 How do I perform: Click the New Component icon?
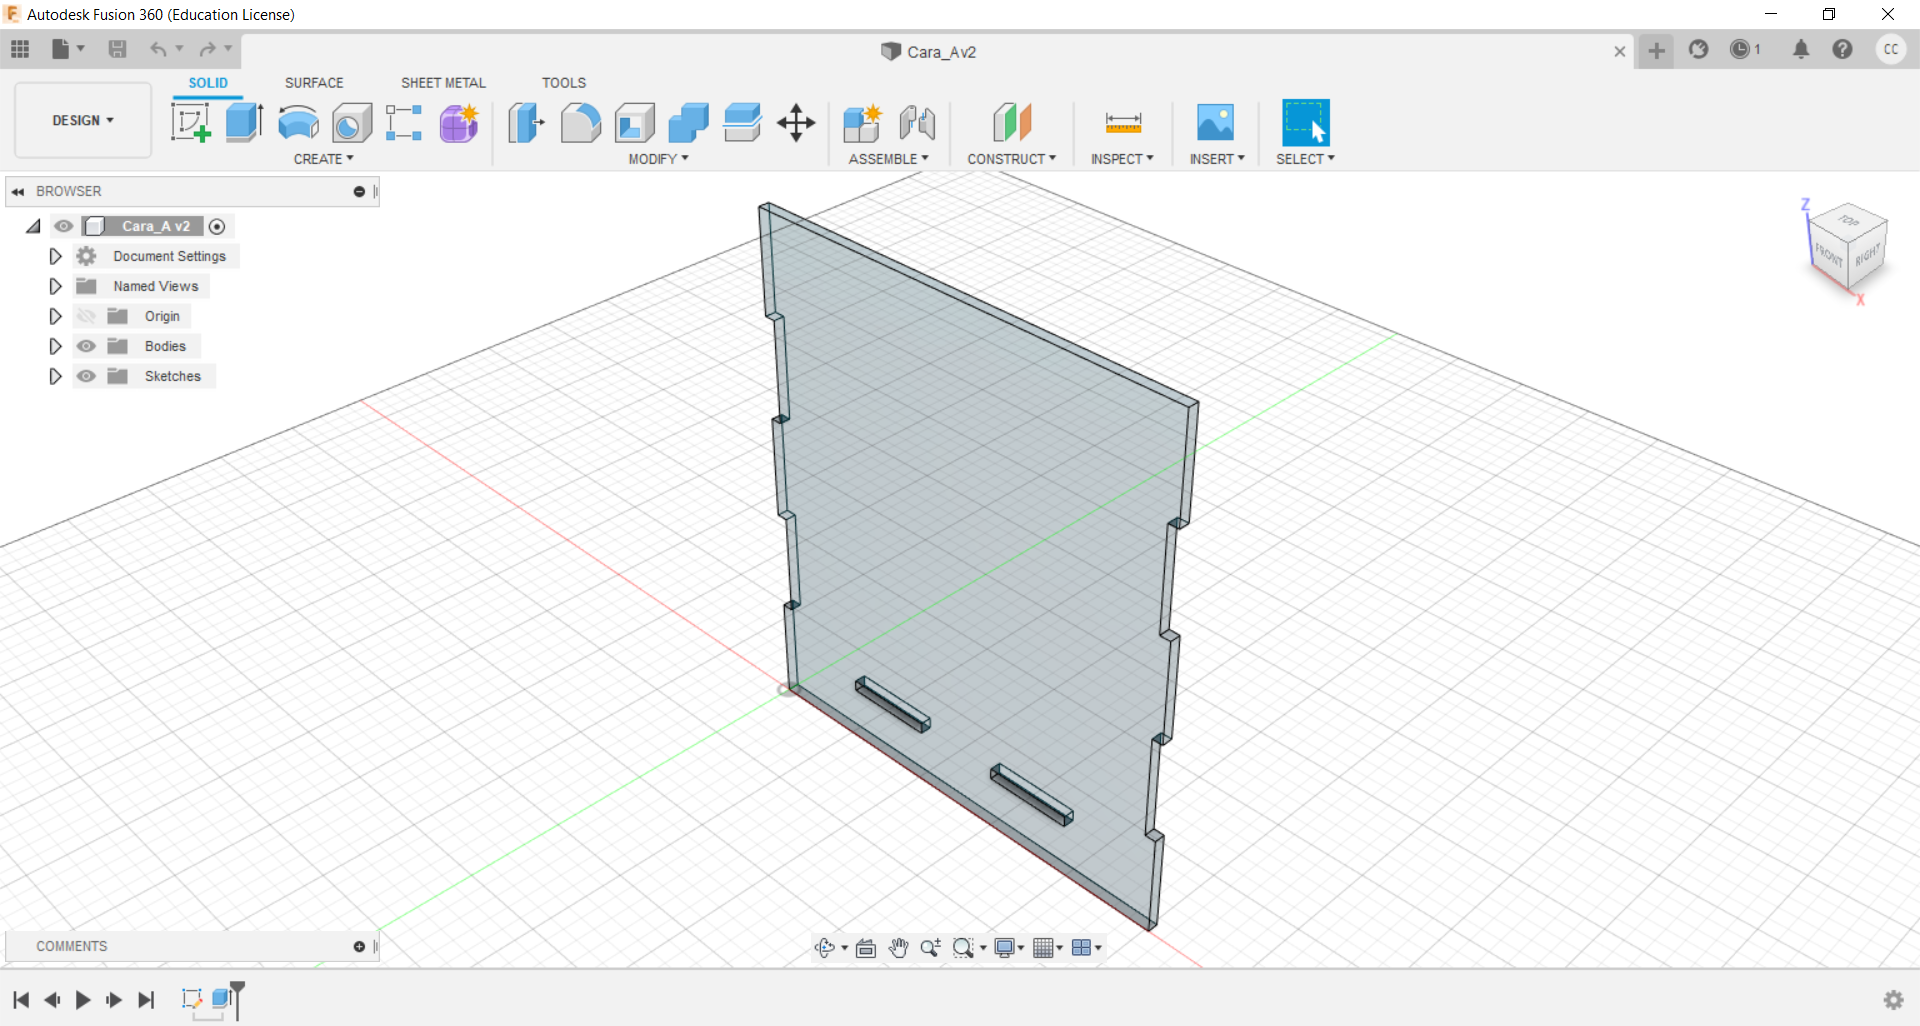tap(862, 123)
